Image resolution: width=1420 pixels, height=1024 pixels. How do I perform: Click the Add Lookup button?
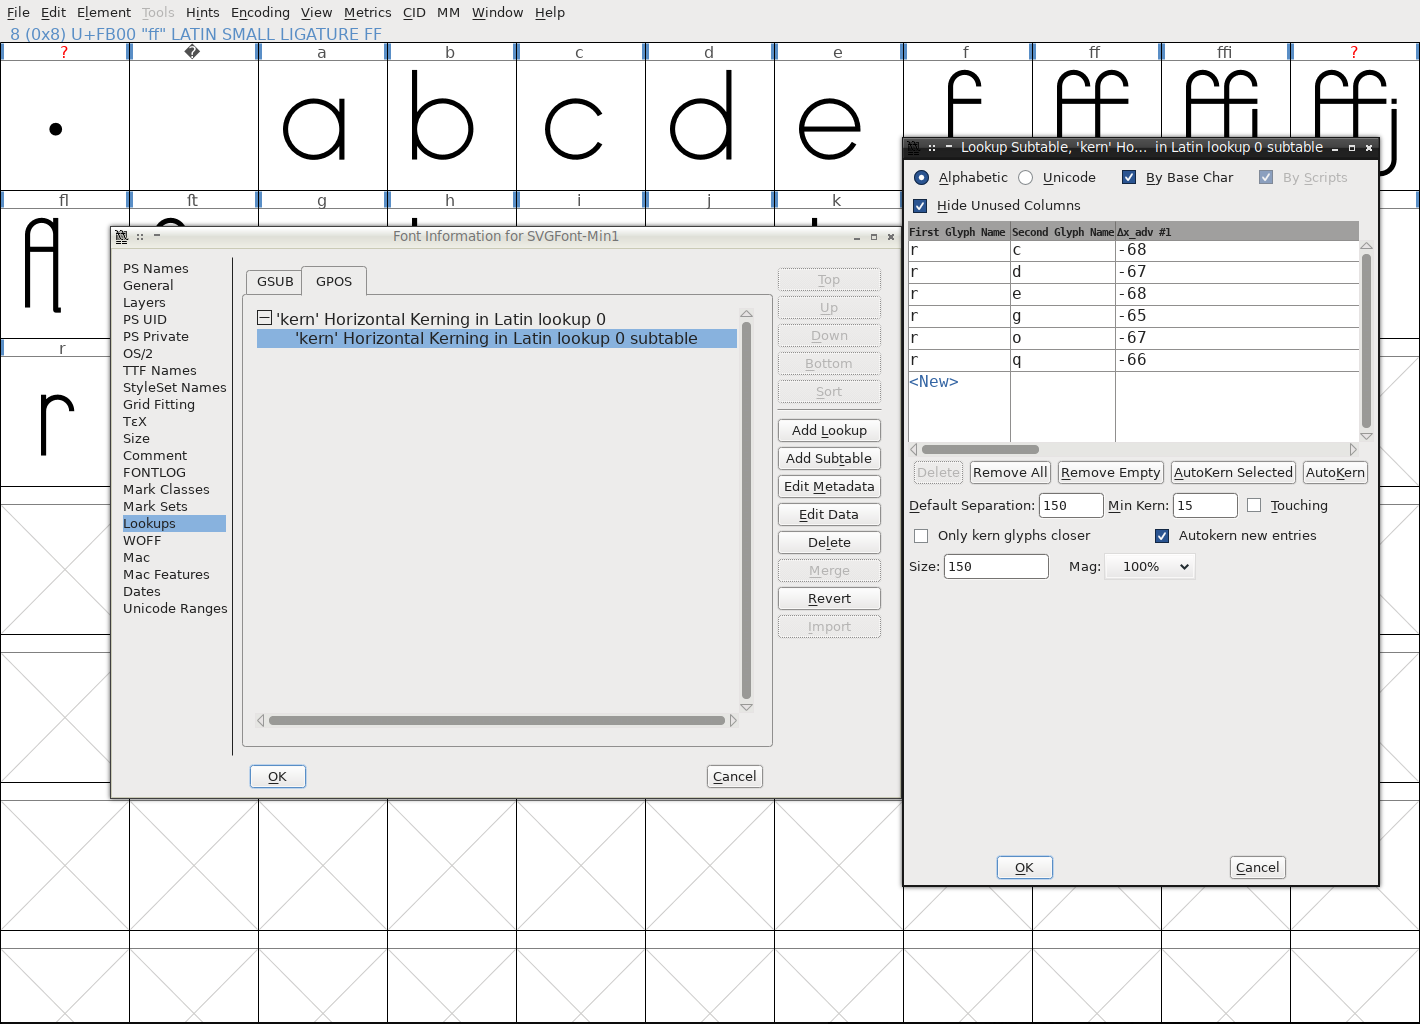click(x=829, y=430)
